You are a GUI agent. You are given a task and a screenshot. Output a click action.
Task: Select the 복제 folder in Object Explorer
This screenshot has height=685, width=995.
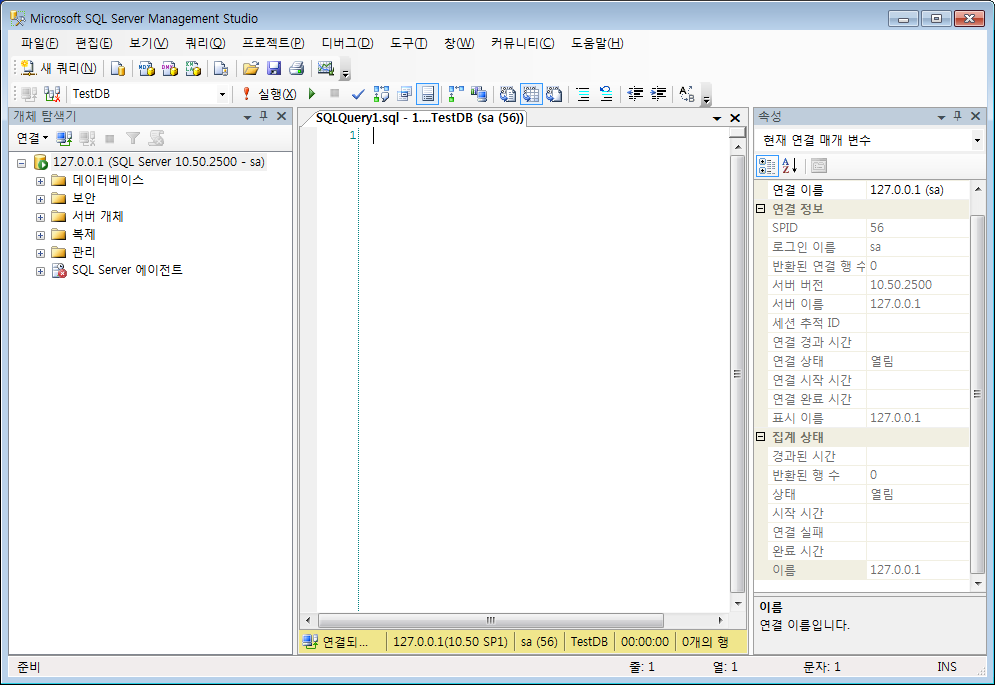pos(83,234)
